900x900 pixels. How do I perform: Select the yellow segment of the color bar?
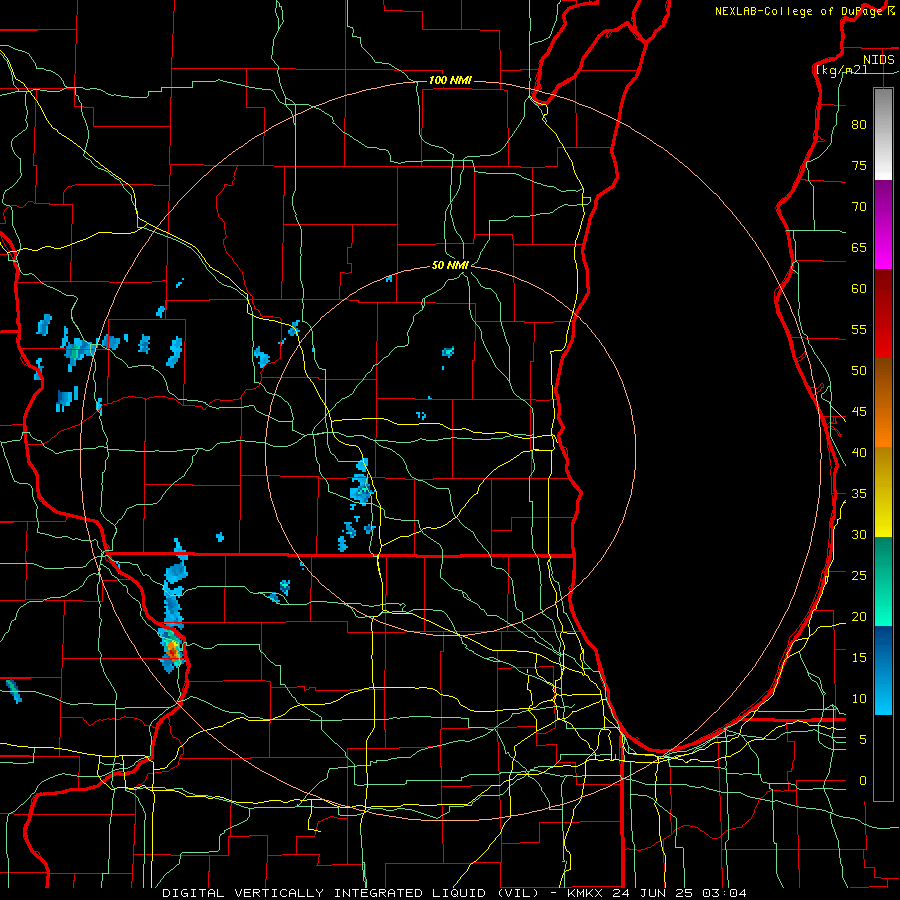coord(883,492)
